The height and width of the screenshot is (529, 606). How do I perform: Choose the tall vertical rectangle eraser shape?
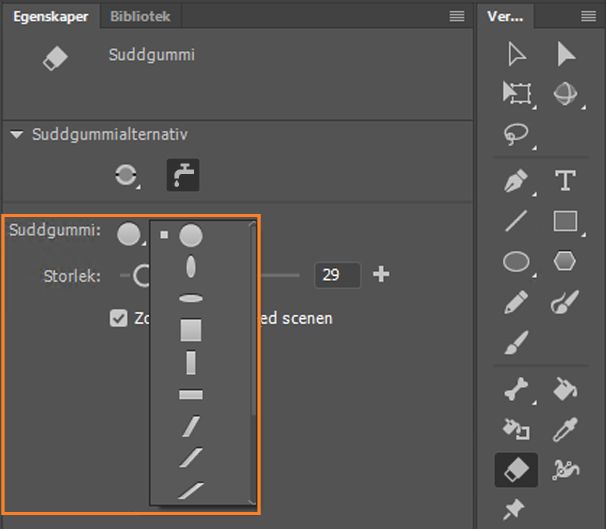191,362
